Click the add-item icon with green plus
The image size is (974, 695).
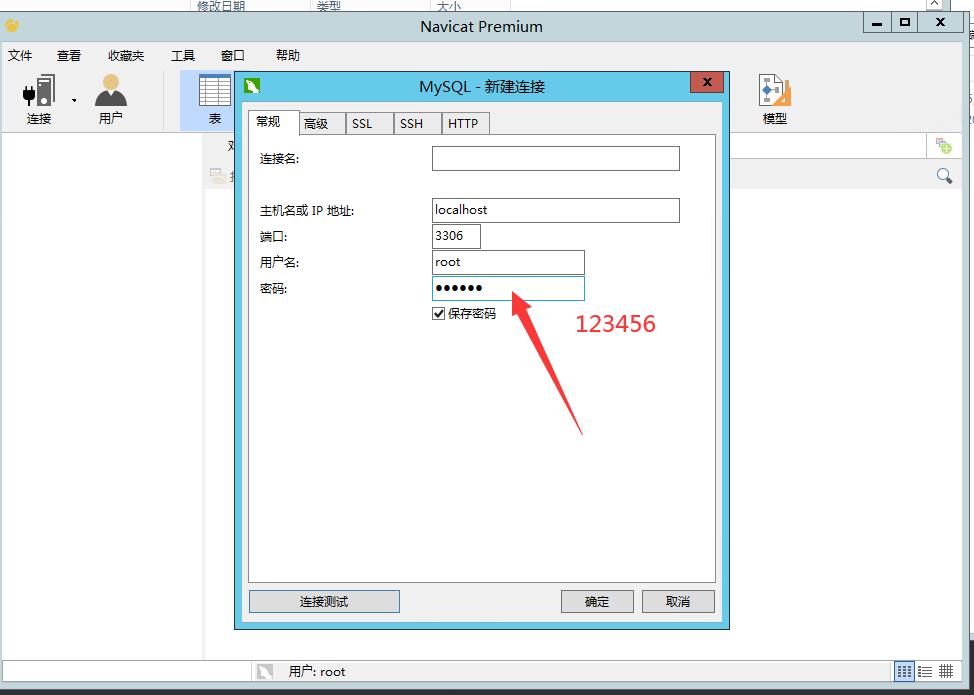tap(943, 146)
